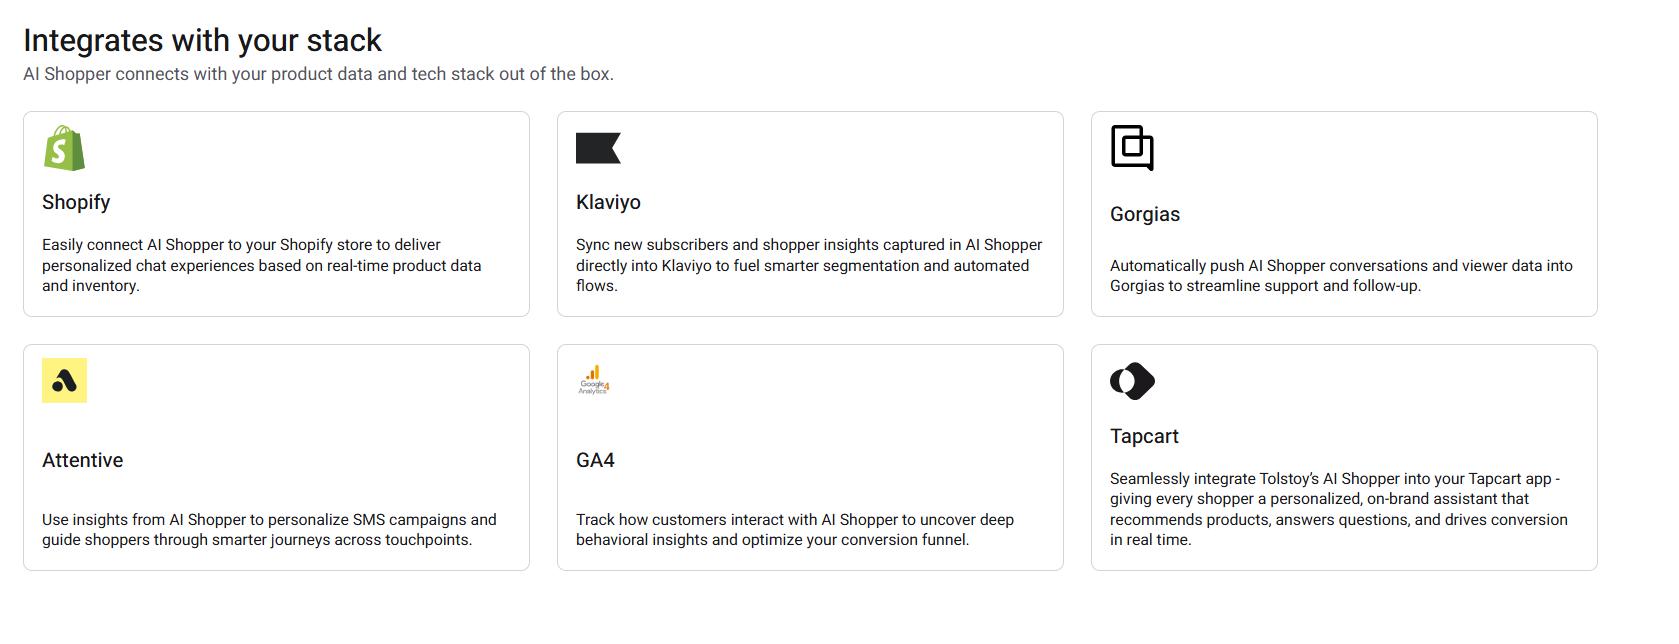Viewport: 1679px width, 644px height.
Task: Open the Shopify integration card
Action: click(276, 213)
